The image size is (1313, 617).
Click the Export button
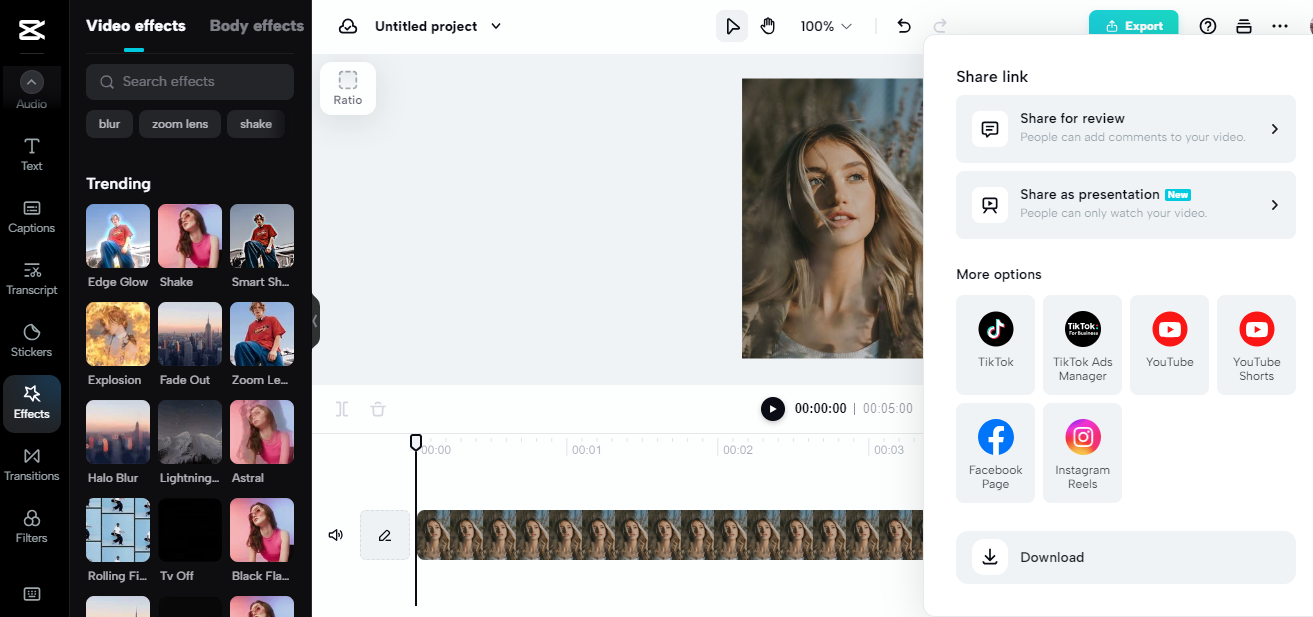pyautogui.click(x=1134, y=26)
